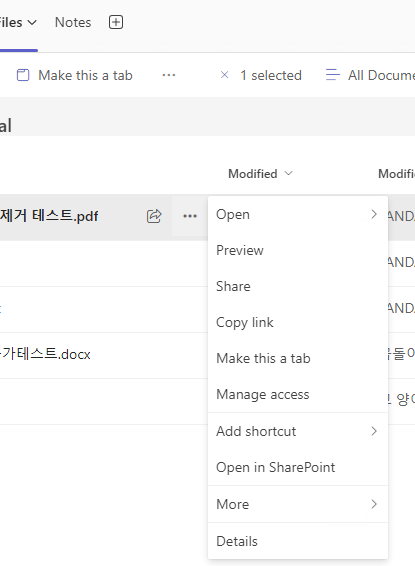
Task: Open the Notes tab
Action: click(x=73, y=22)
